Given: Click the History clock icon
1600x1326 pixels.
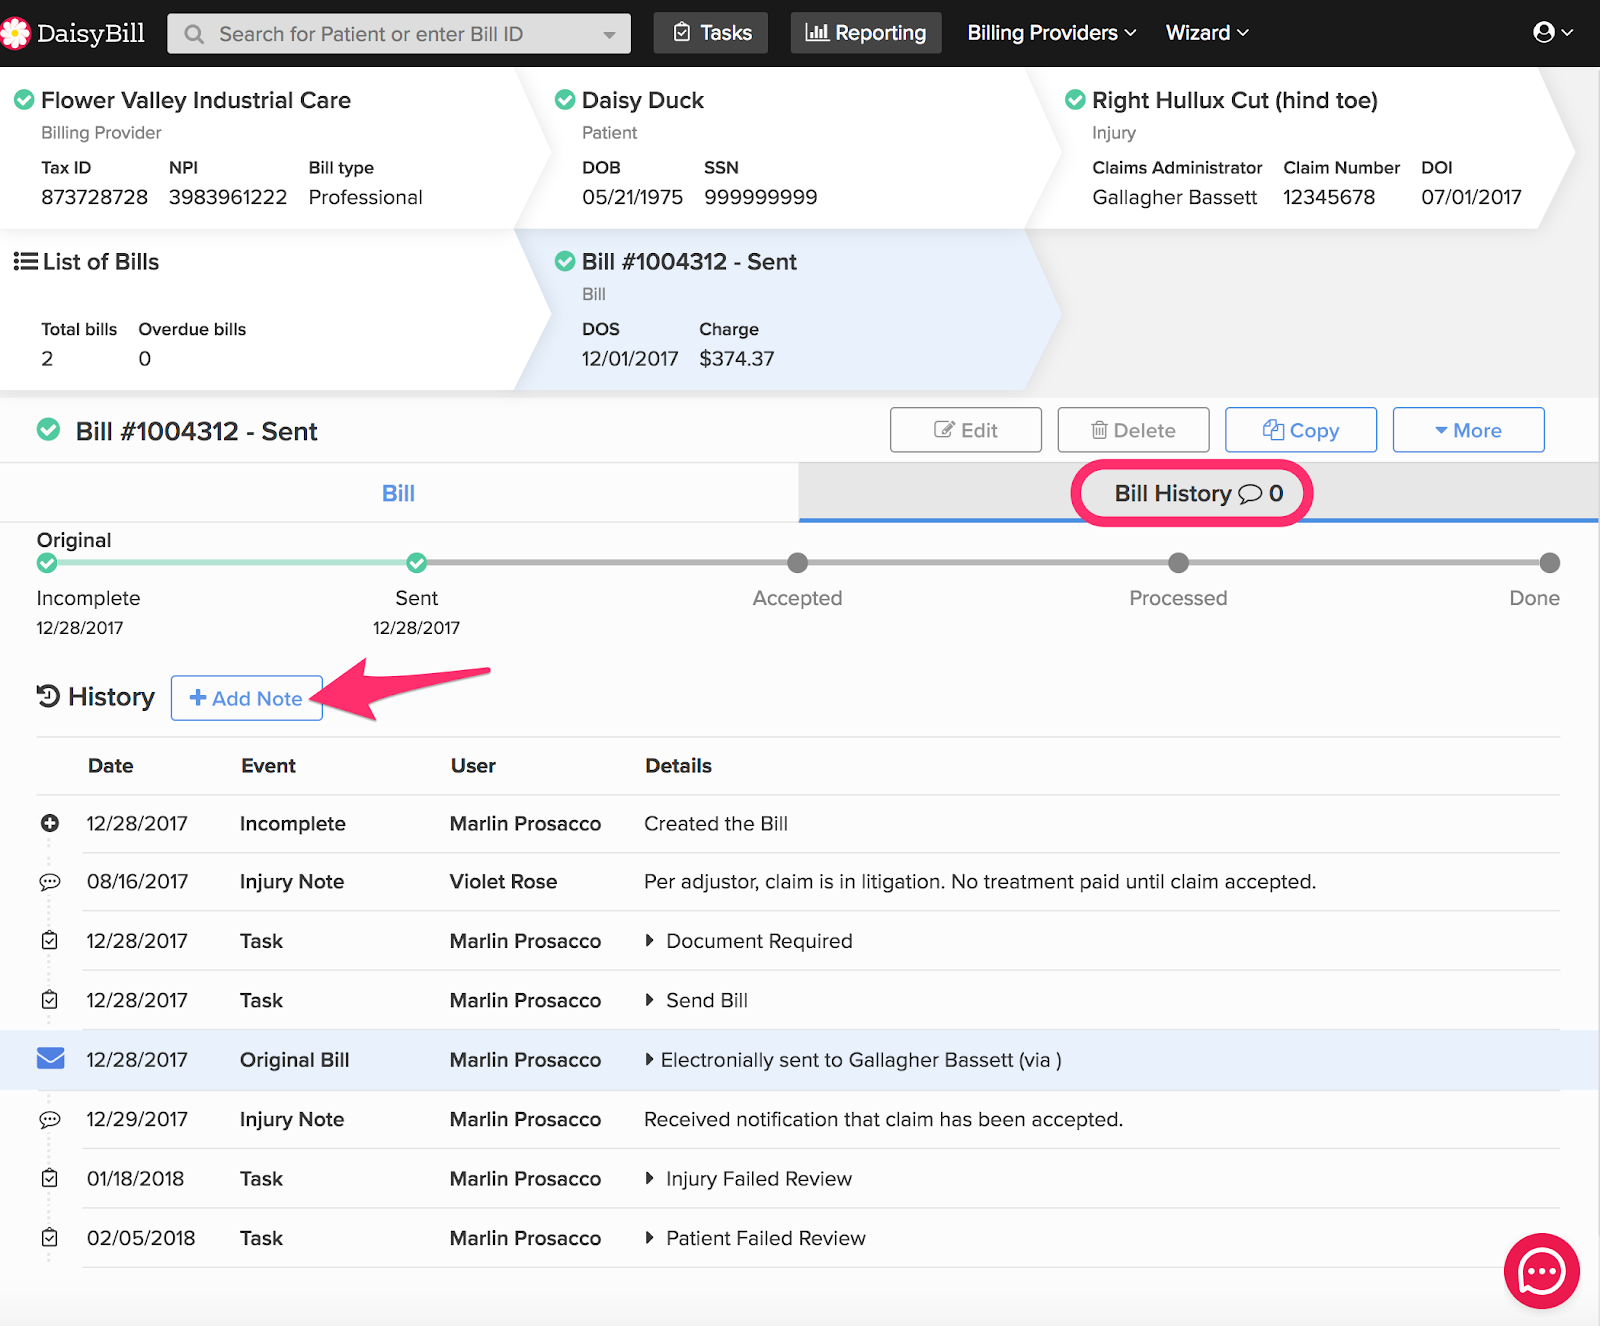Looking at the screenshot, I should pyautogui.click(x=48, y=696).
